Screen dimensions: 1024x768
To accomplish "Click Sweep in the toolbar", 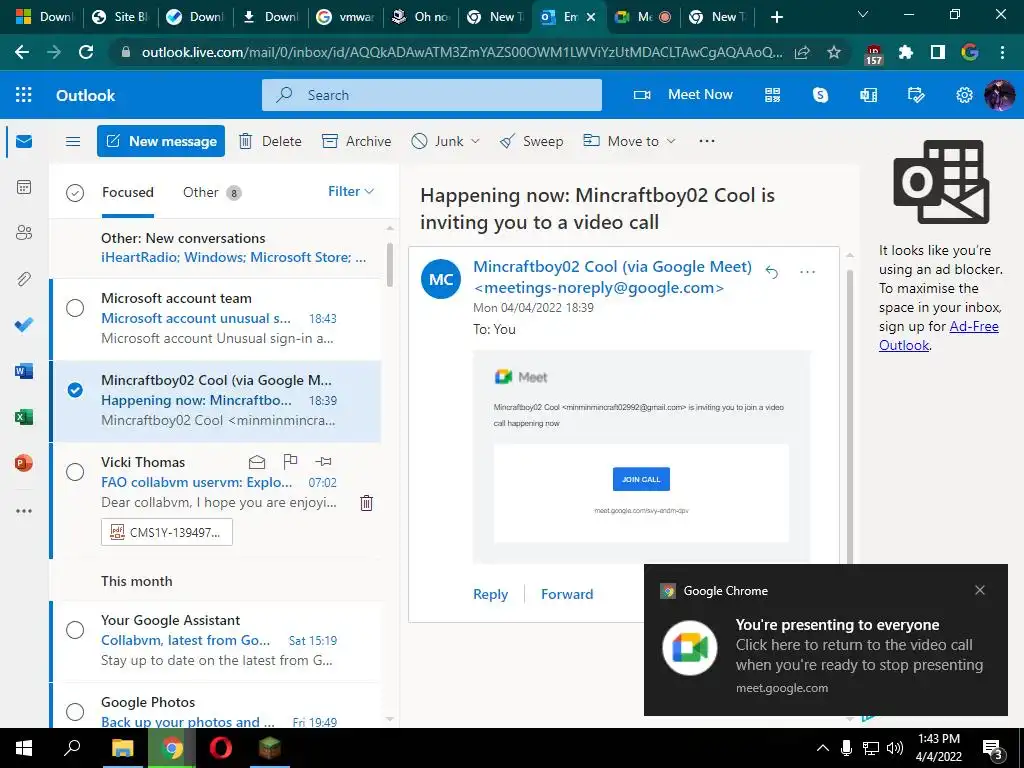I will pyautogui.click(x=531, y=141).
